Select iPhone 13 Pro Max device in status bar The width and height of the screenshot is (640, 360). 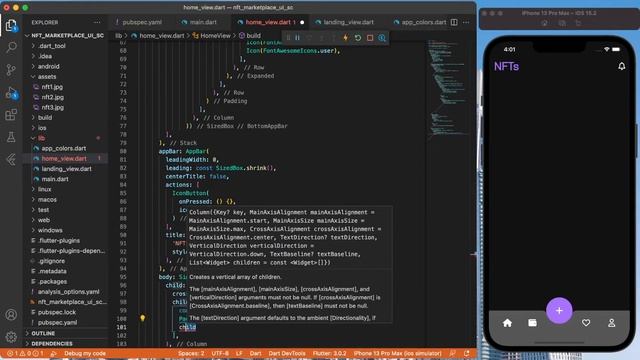click(x=397, y=353)
